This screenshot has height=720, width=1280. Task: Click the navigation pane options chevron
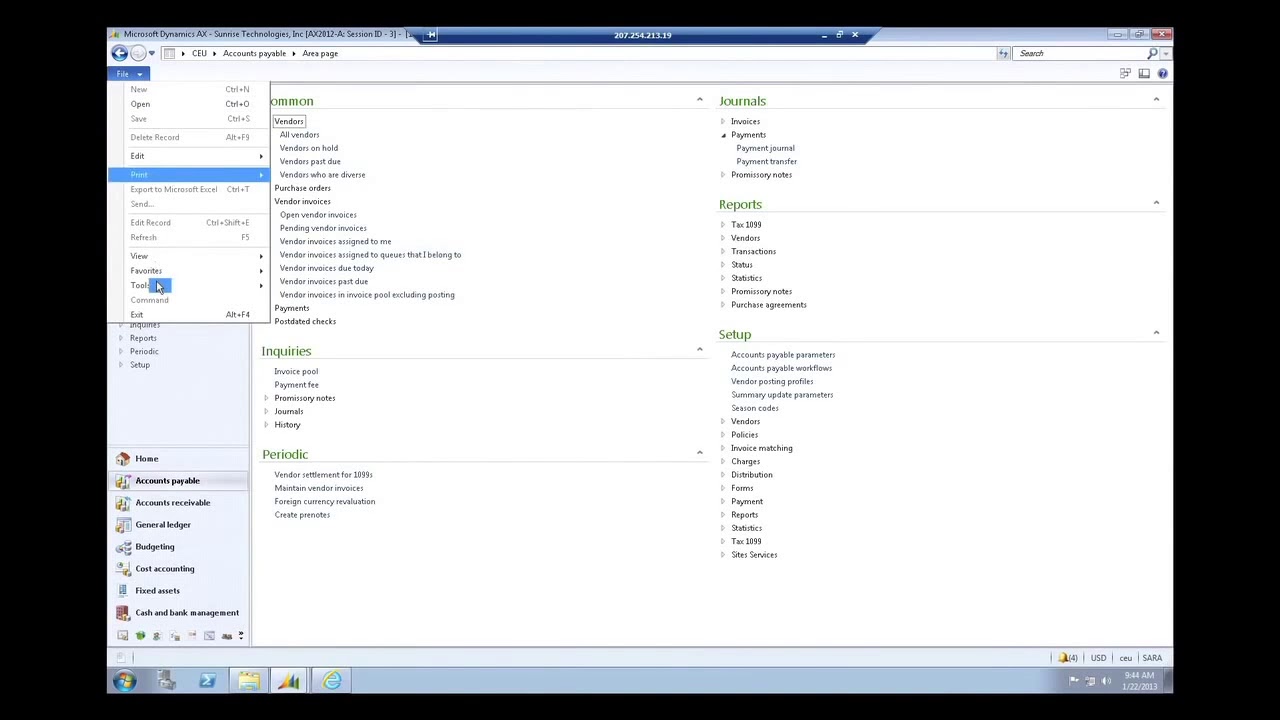coord(241,636)
